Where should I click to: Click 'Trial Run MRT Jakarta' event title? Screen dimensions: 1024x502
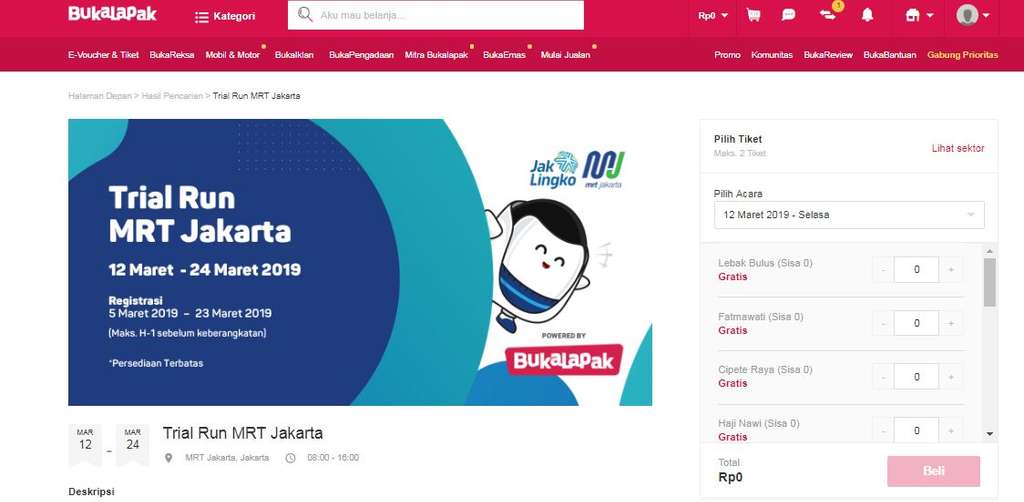(242, 433)
